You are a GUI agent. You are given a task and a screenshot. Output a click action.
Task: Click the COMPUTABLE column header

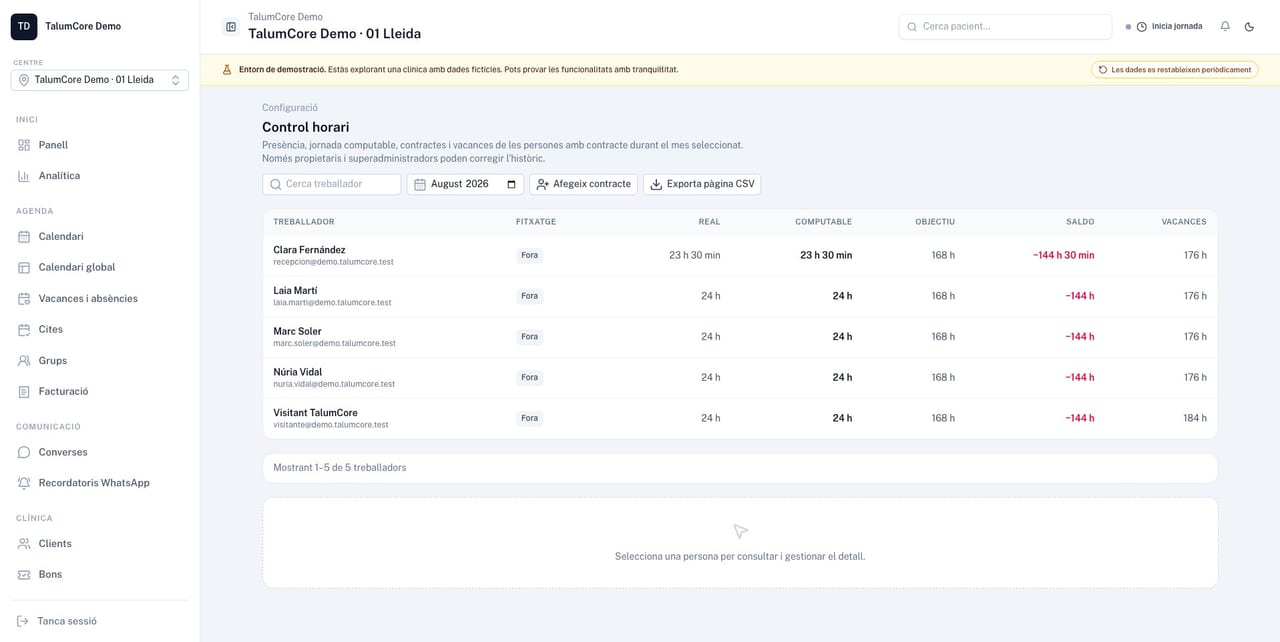[824, 222]
